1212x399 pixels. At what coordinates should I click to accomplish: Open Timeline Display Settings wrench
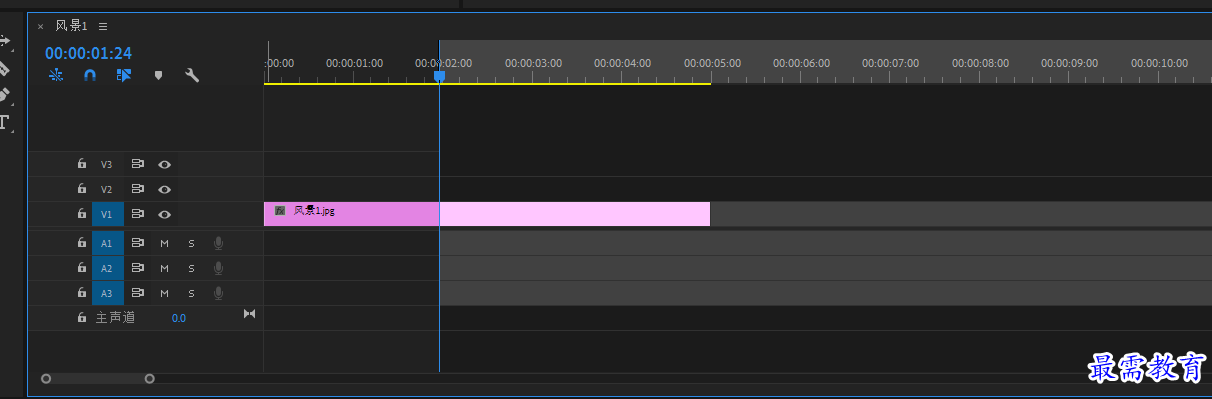pyautogui.click(x=192, y=75)
